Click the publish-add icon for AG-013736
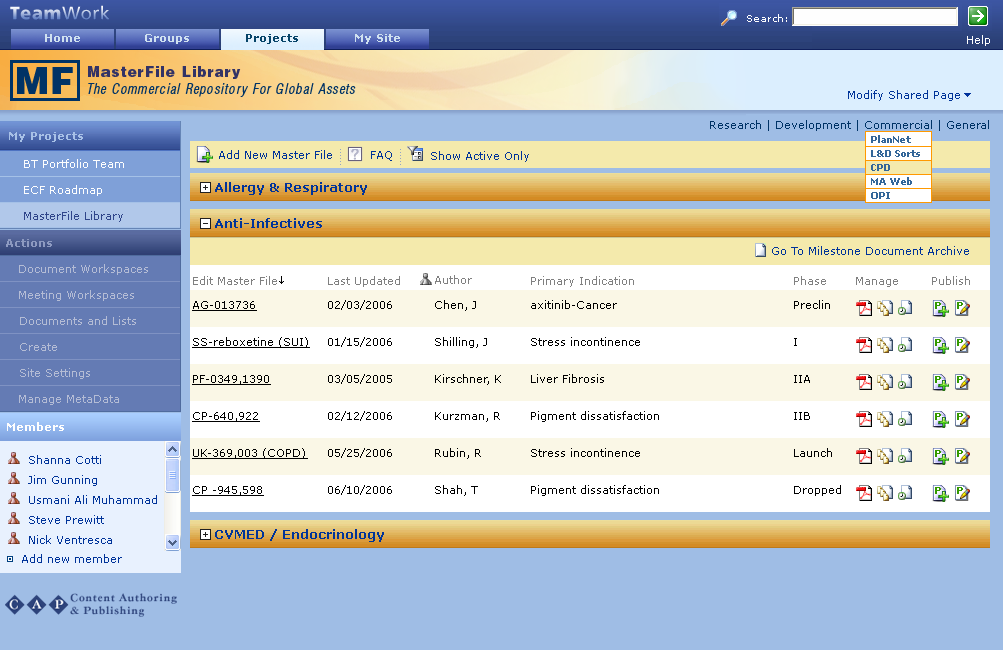 (940, 308)
